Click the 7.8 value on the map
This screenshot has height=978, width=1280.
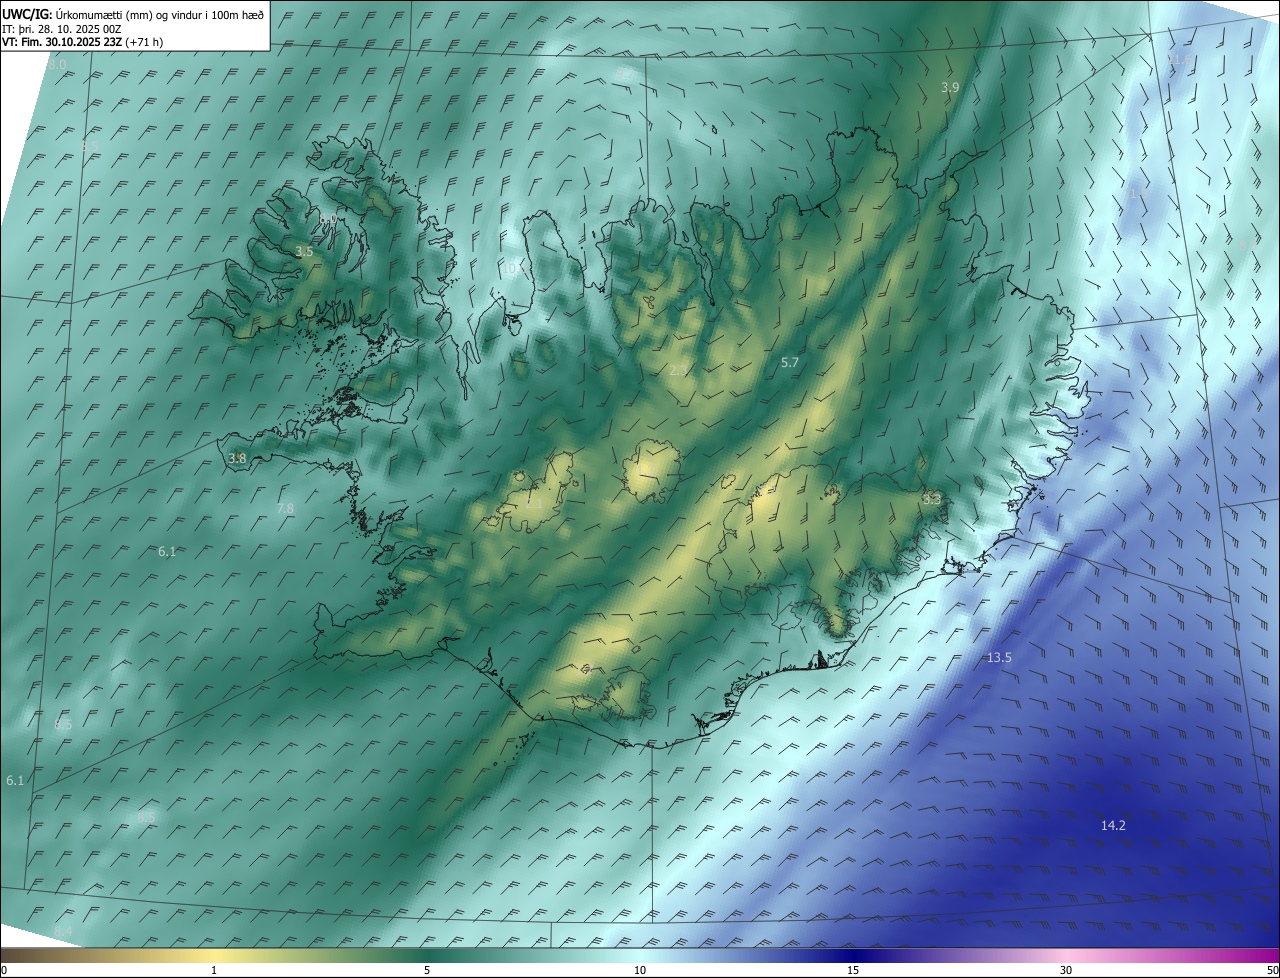pos(285,509)
